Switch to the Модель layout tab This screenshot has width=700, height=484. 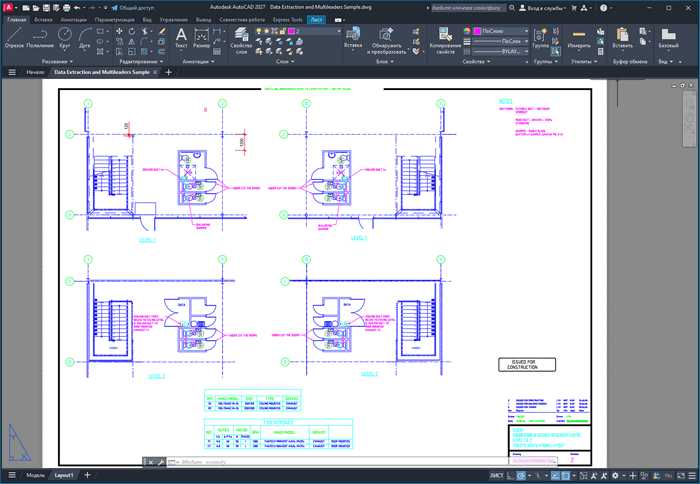point(35,475)
